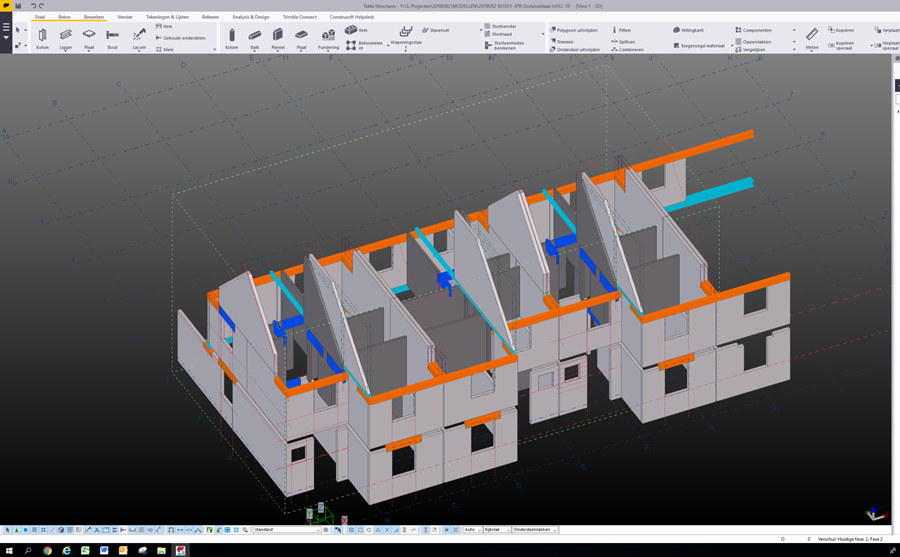The width and height of the screenshot is (900, 557).
Task: Open Word from the taskbar
Action: 104,551
